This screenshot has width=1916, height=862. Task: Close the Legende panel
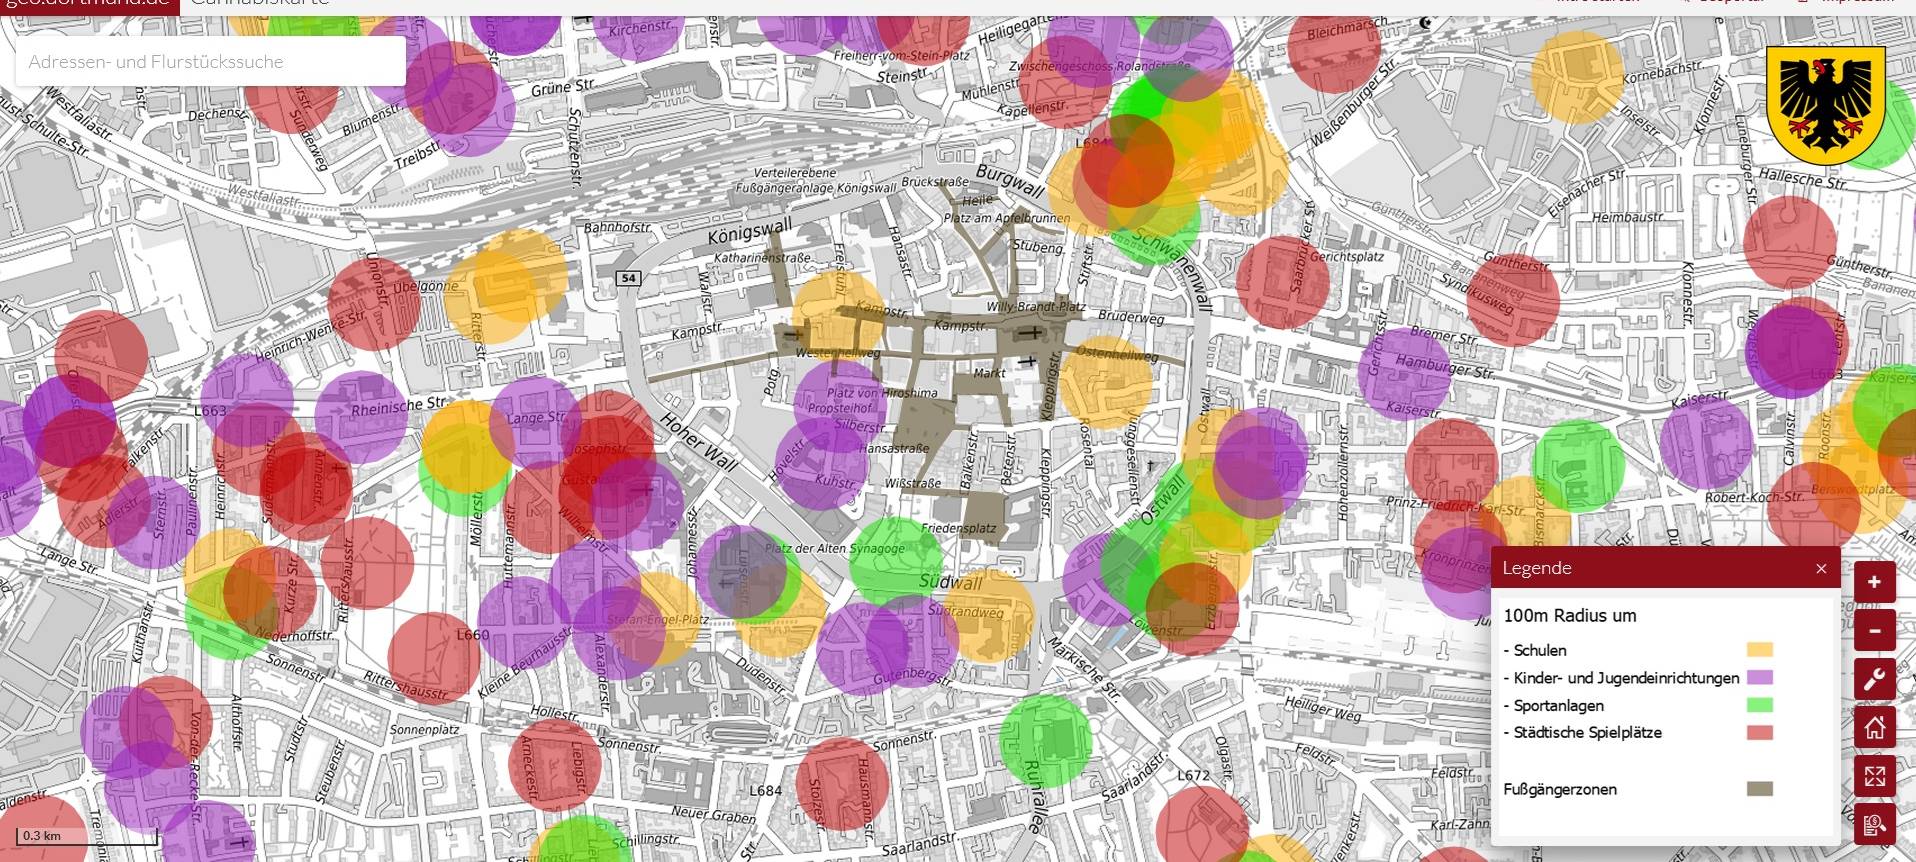pos(1821,569)
